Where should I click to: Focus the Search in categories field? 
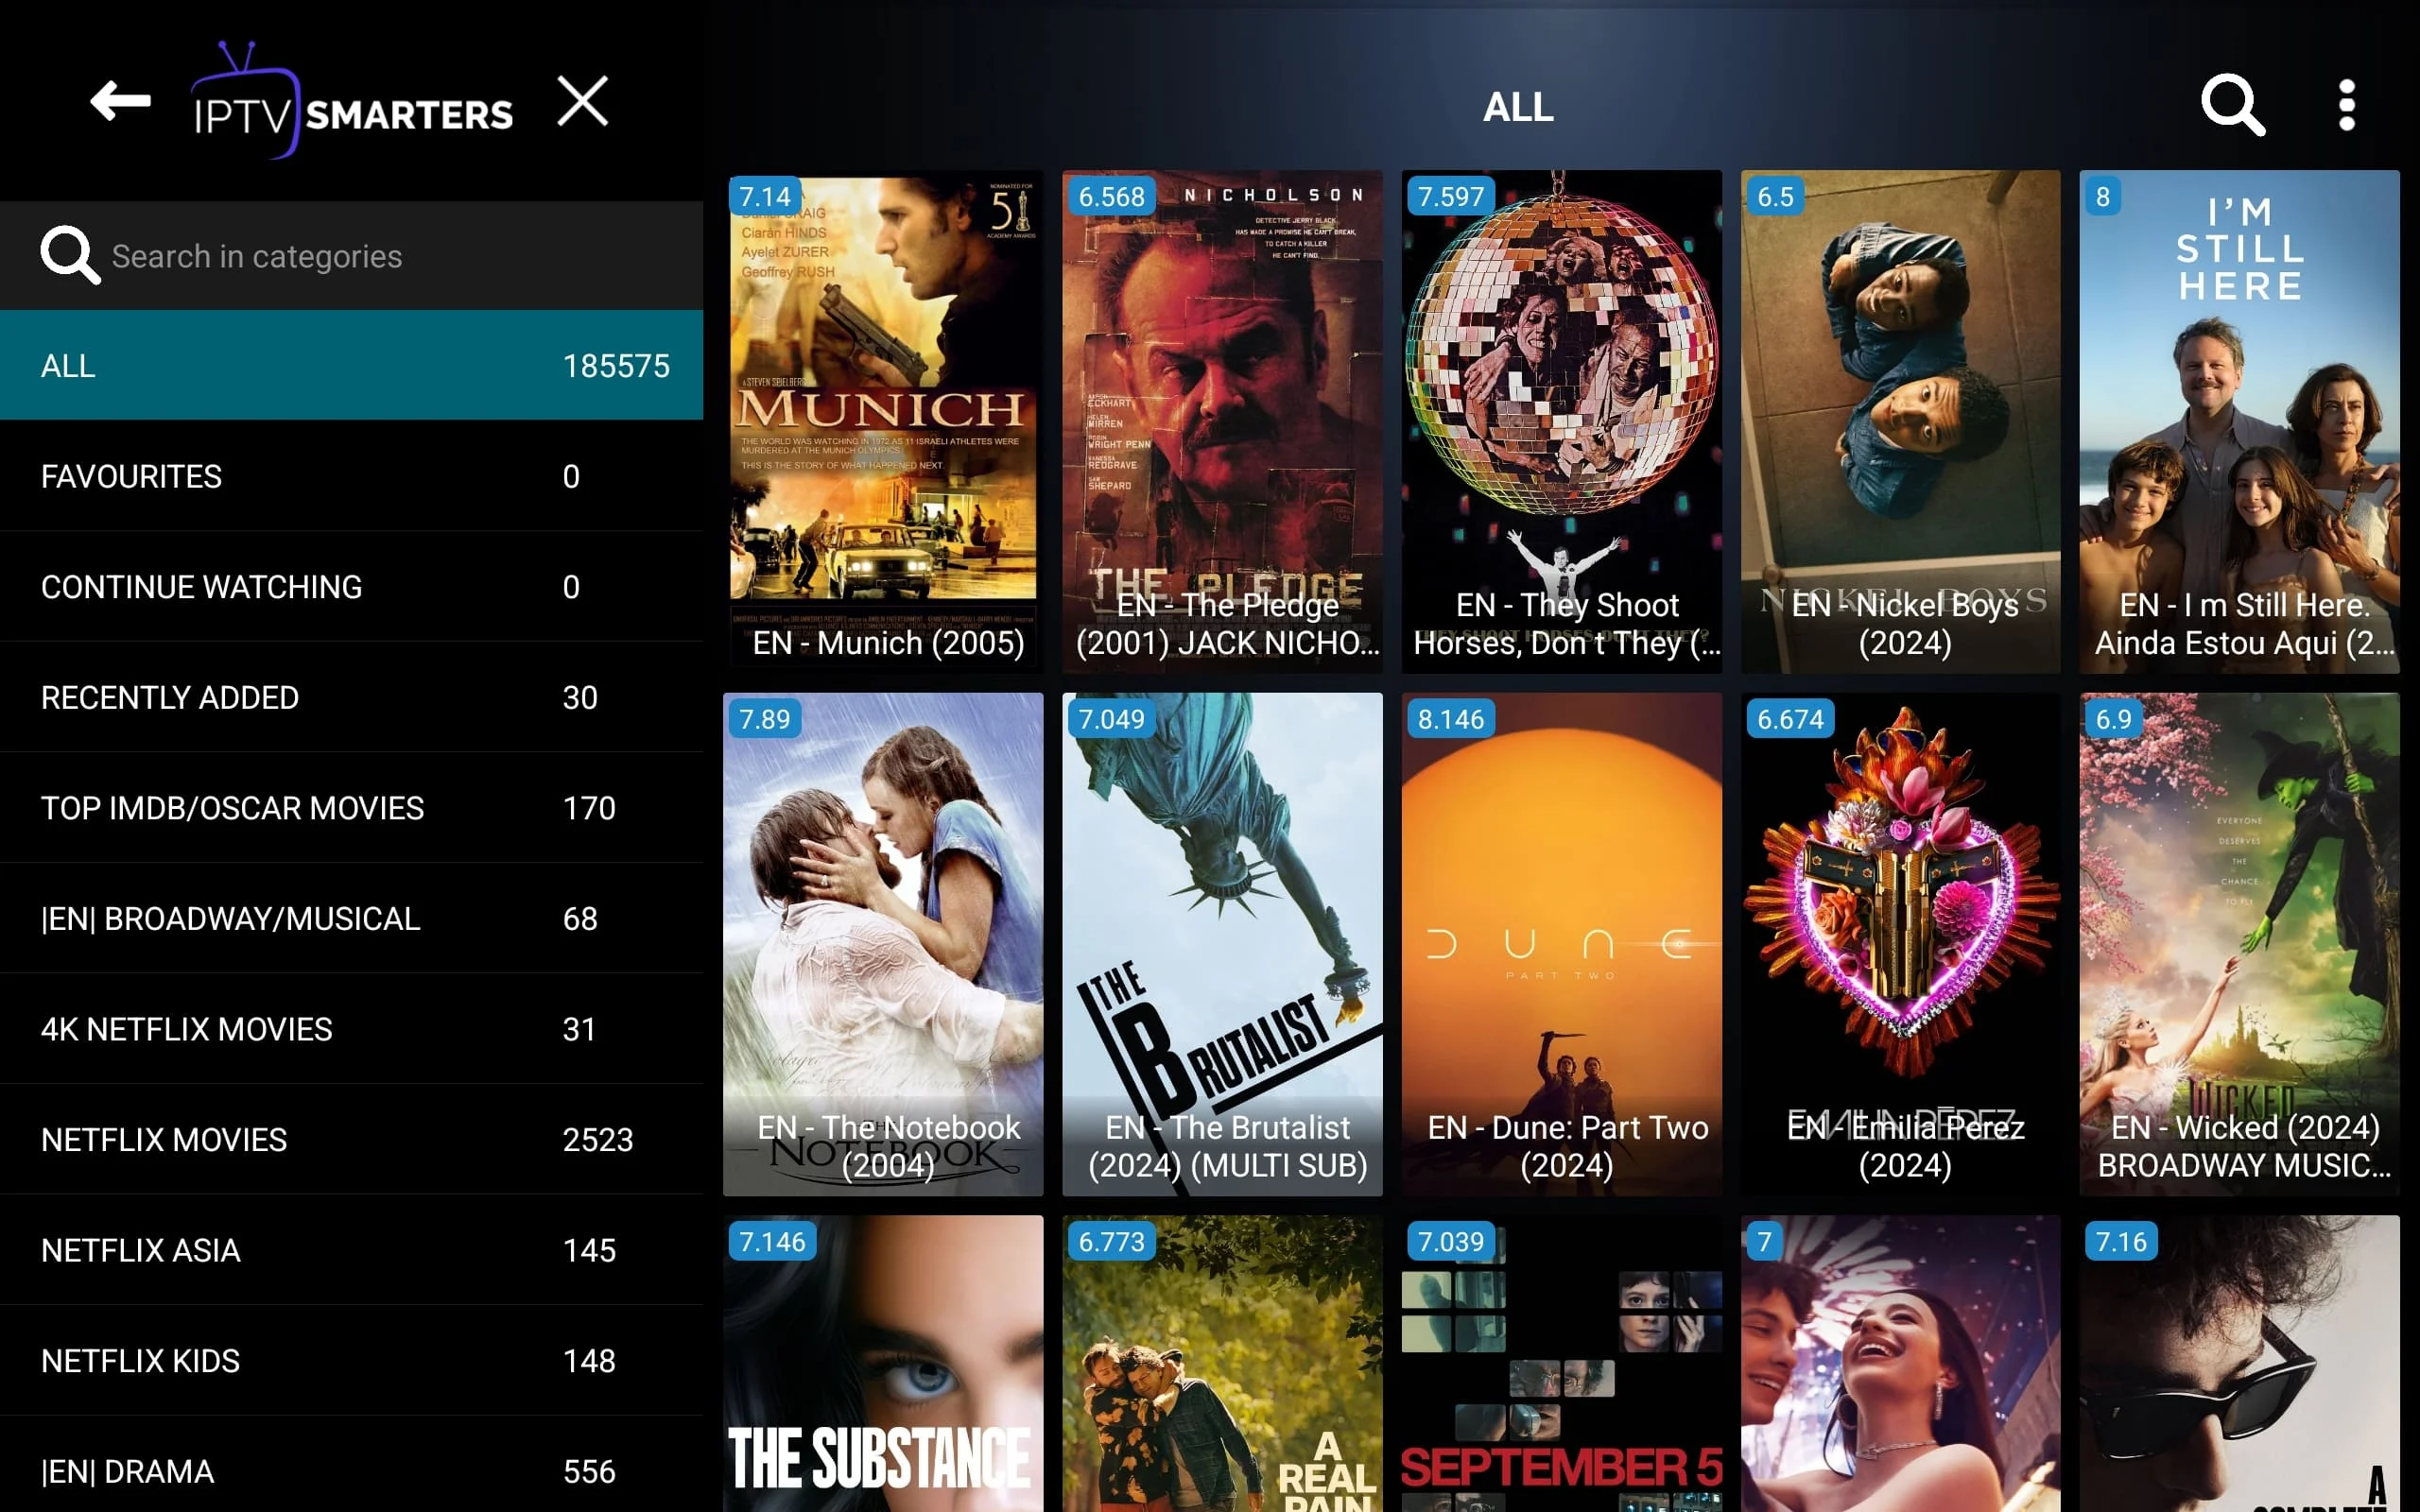[352, 256]
